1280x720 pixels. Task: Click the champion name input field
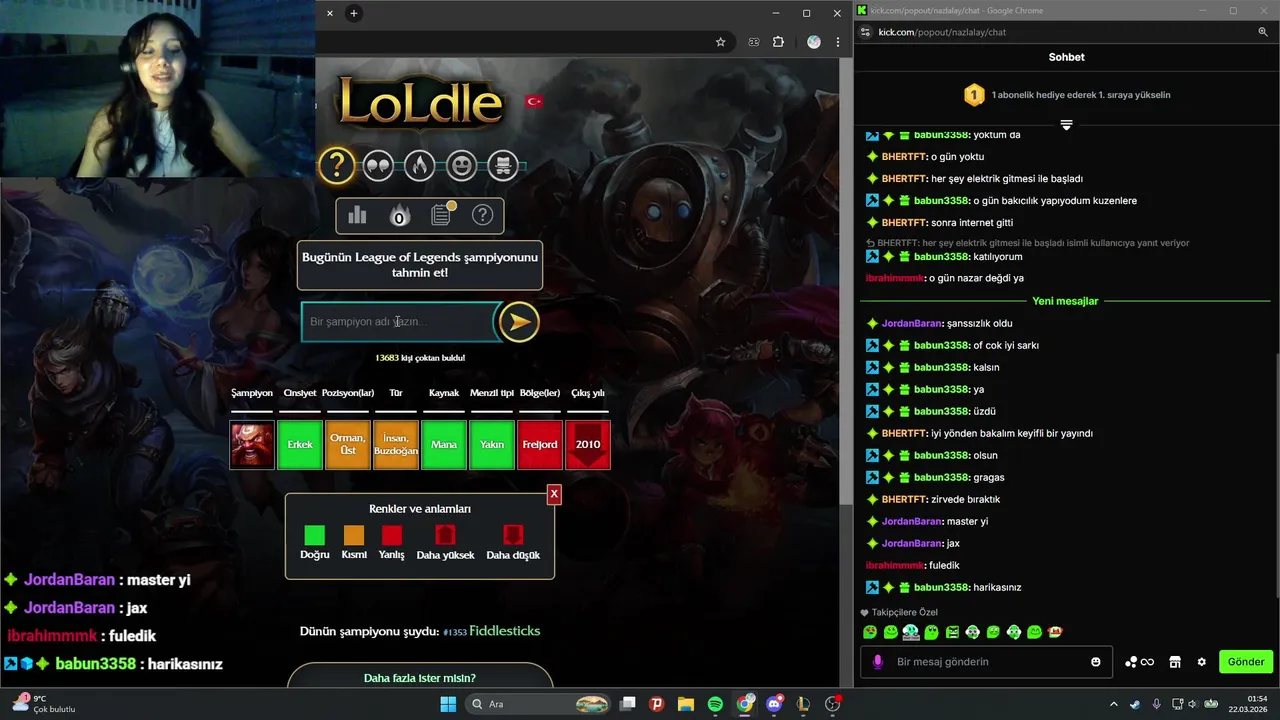click(x=398, y=322)
